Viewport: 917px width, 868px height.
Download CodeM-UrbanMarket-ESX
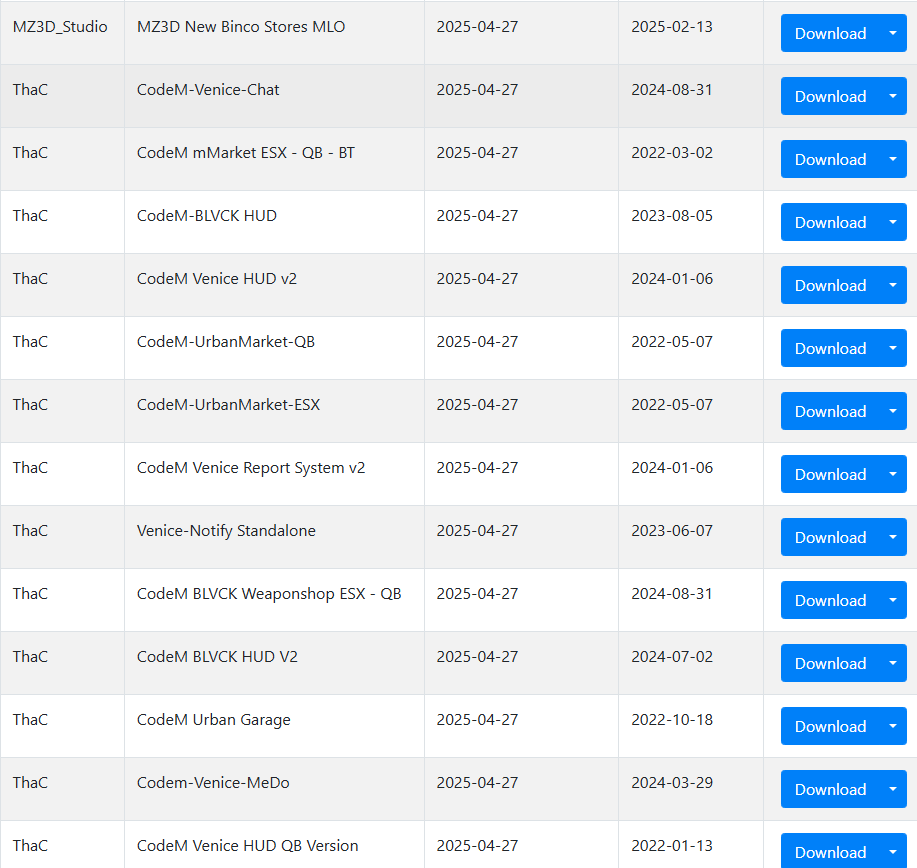830,411
